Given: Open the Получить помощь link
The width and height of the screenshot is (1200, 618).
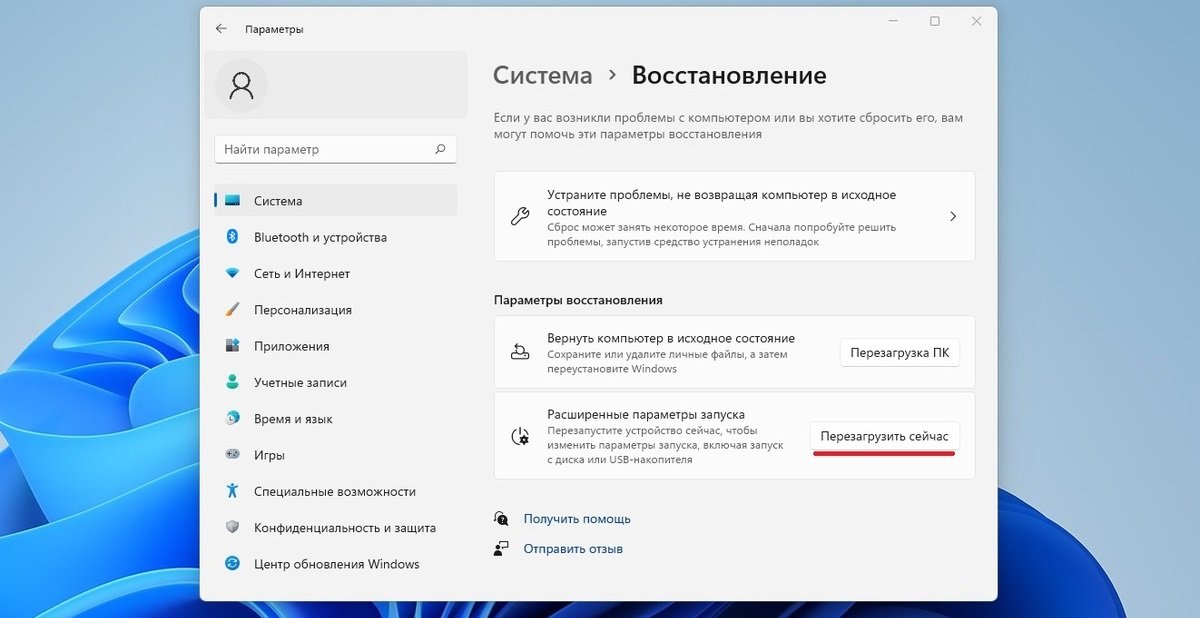Looking at the screenshot, I should [x=577, y=519].
